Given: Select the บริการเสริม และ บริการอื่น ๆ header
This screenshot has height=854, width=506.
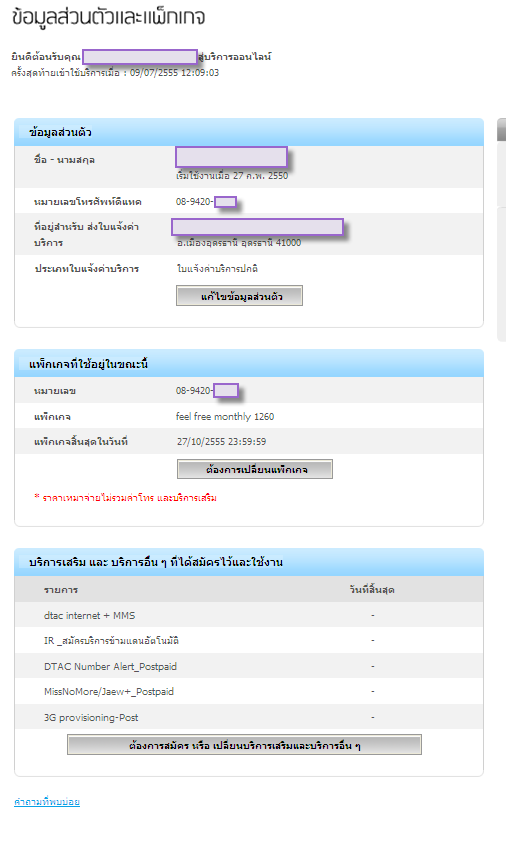Looking at the screenshot, I should click(x=249, y=562).
